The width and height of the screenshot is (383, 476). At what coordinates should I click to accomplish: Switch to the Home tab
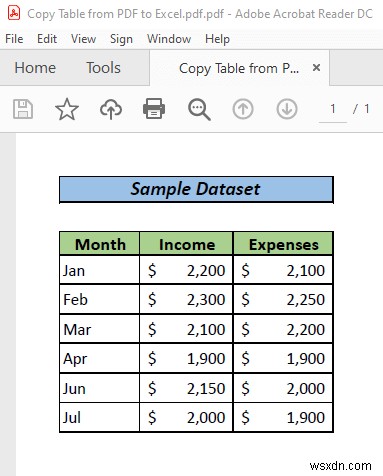click(x=35, y=68)
